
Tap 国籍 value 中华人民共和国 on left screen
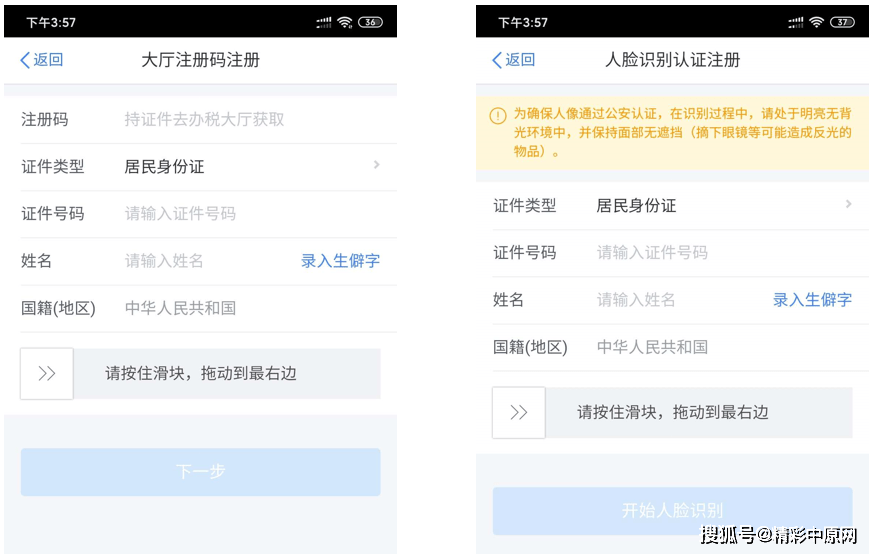[x=180, y=308]
